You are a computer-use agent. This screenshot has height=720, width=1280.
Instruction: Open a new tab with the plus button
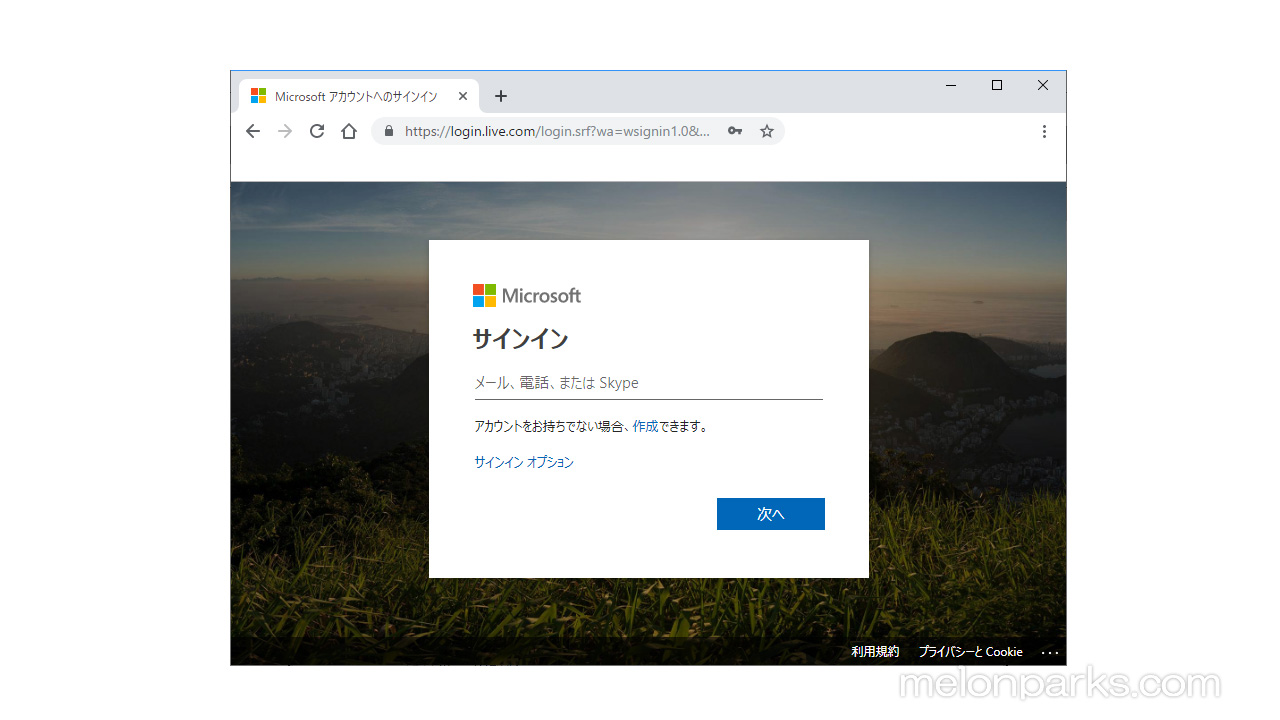click(x=501, y=96)
